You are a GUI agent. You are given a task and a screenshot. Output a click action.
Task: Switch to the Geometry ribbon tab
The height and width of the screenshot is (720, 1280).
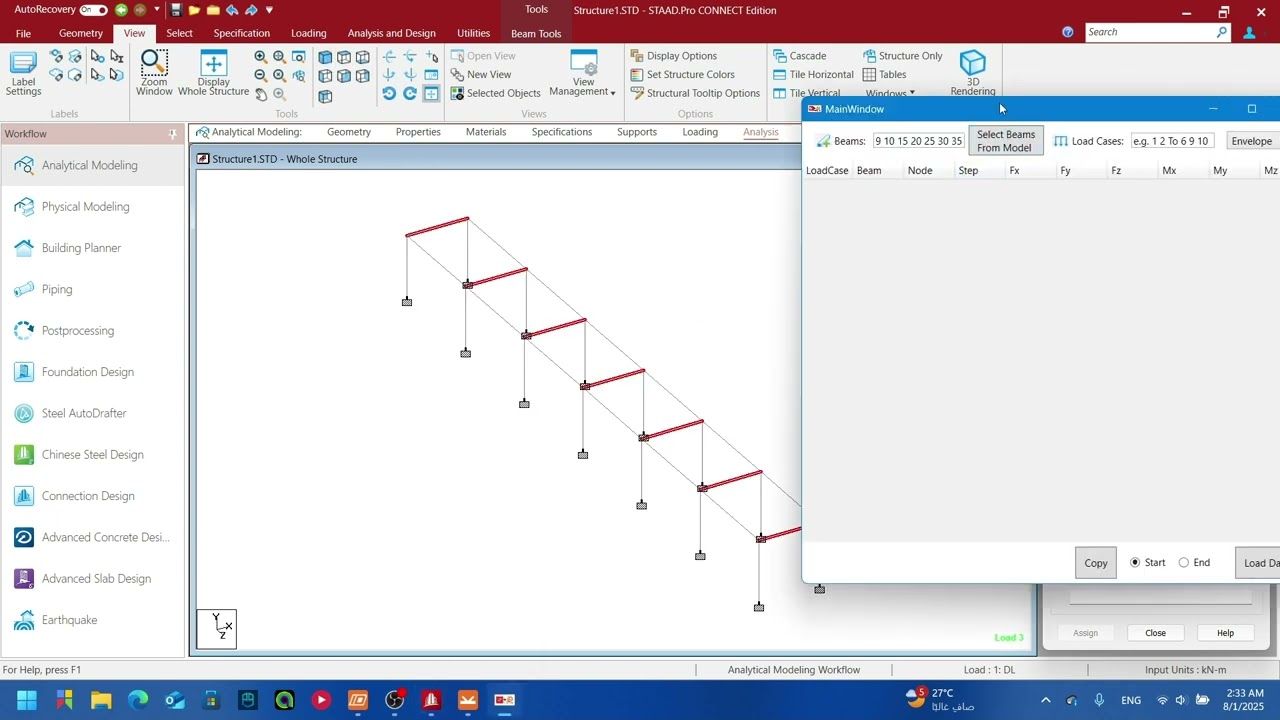(81, 33)
